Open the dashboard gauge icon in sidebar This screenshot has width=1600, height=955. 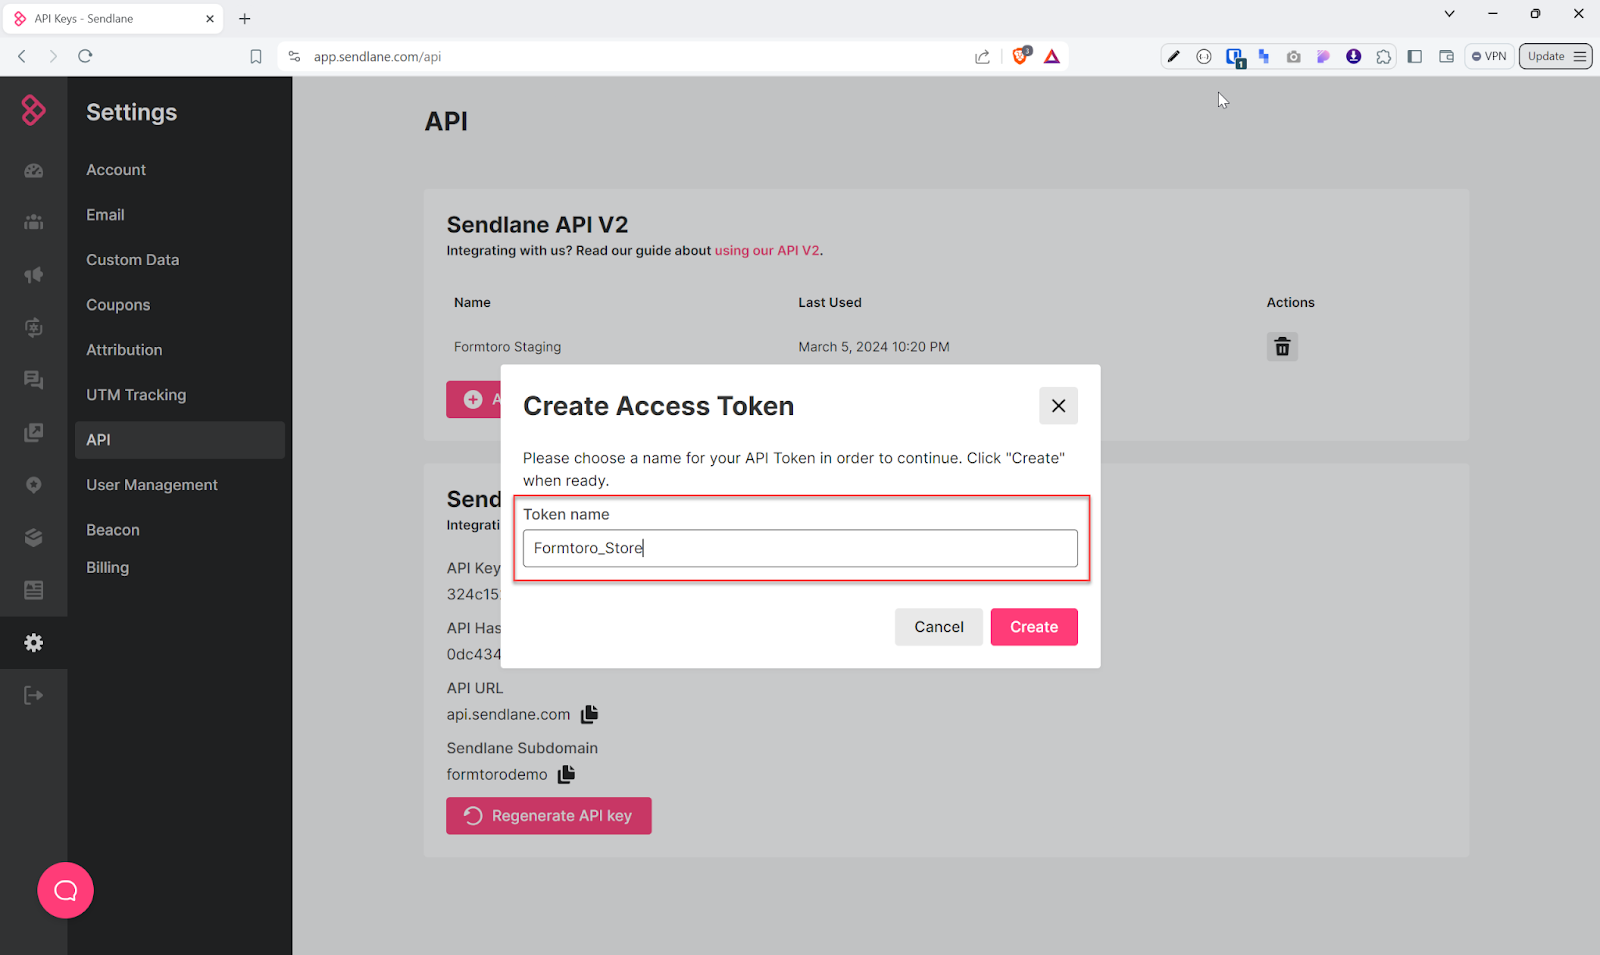(34, 171)
